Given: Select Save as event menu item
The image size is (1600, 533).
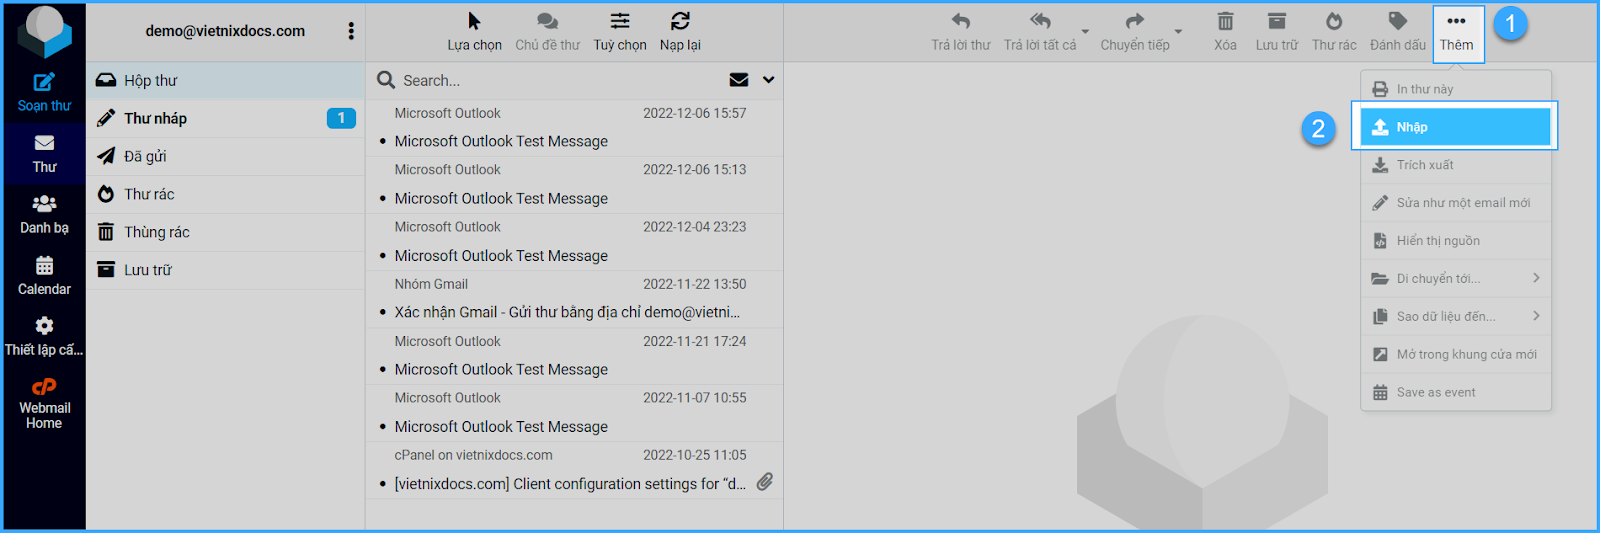Looking at the screenshot, I should click(1456, 392).
